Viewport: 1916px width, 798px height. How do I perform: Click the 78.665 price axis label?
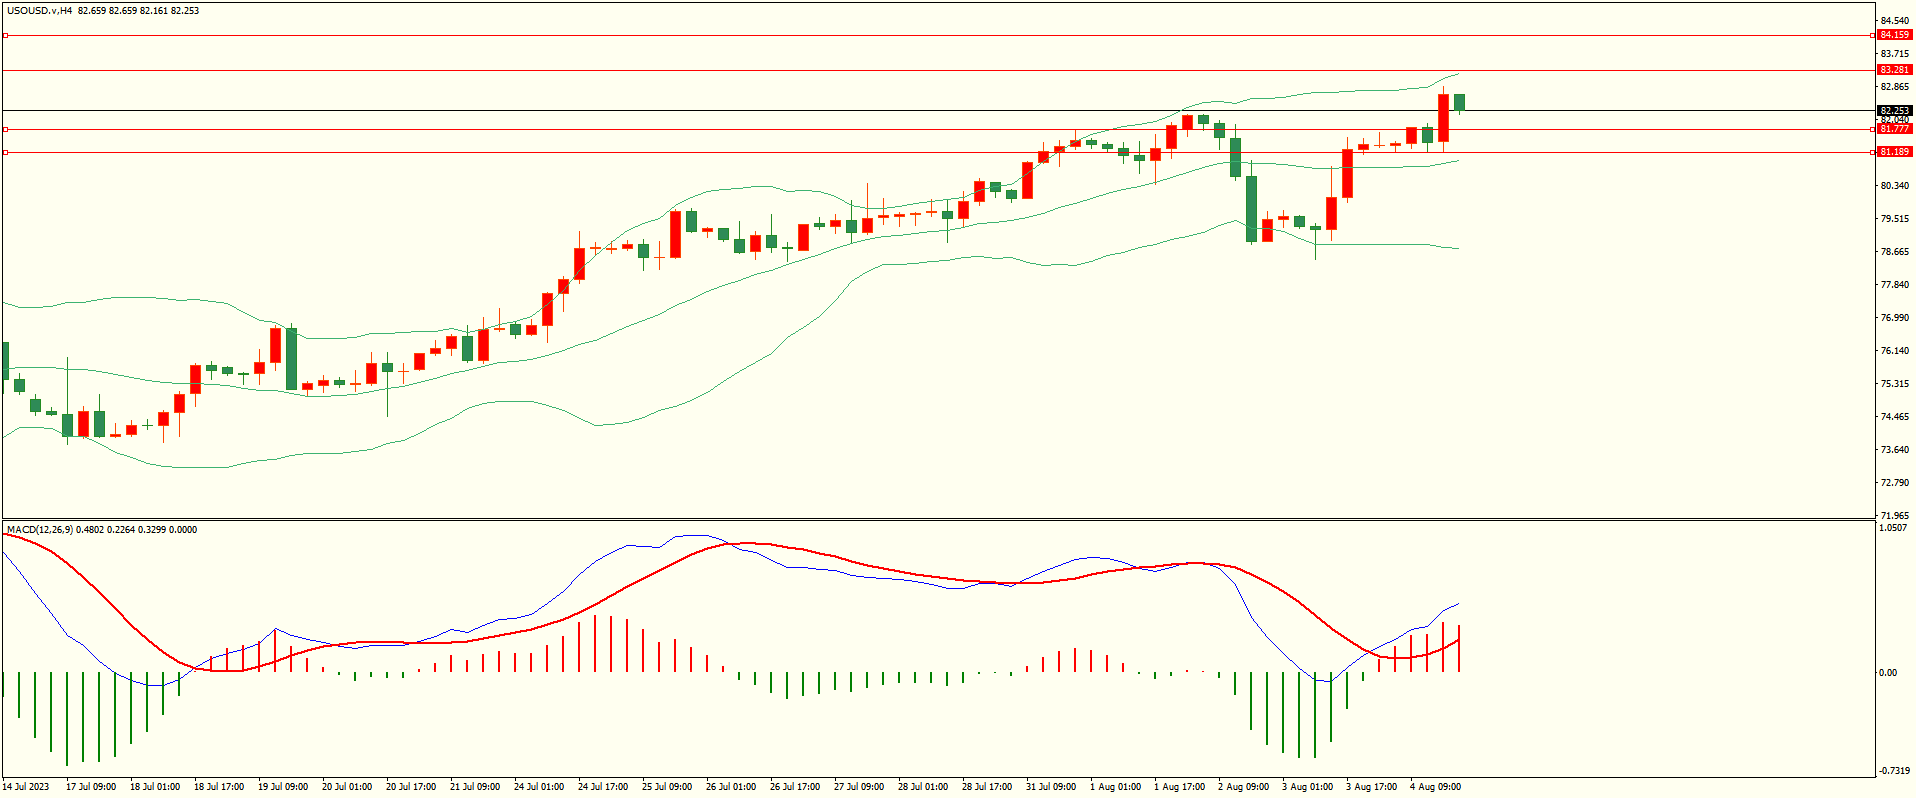pyautogui.click(x=1894, y=252)
